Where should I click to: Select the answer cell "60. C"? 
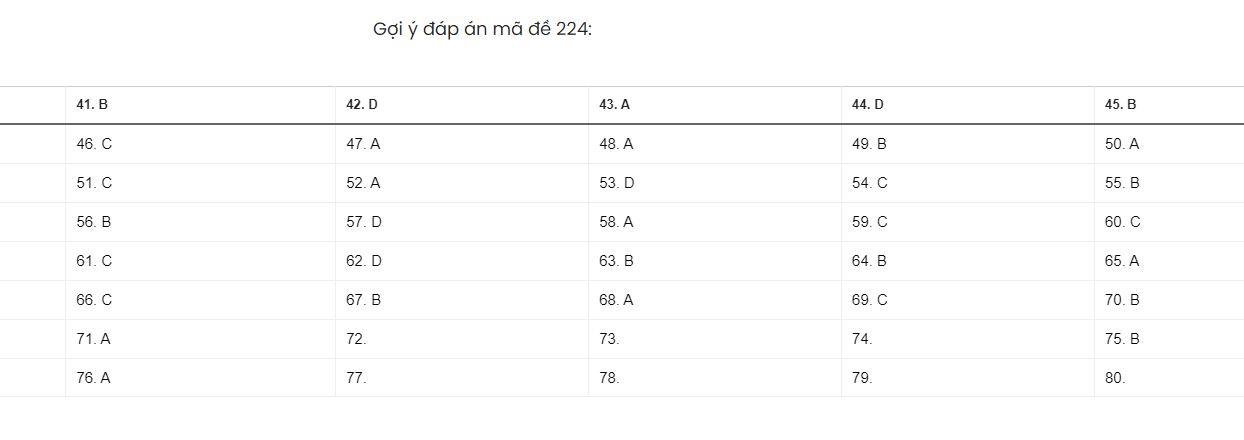click(1122, 222)
